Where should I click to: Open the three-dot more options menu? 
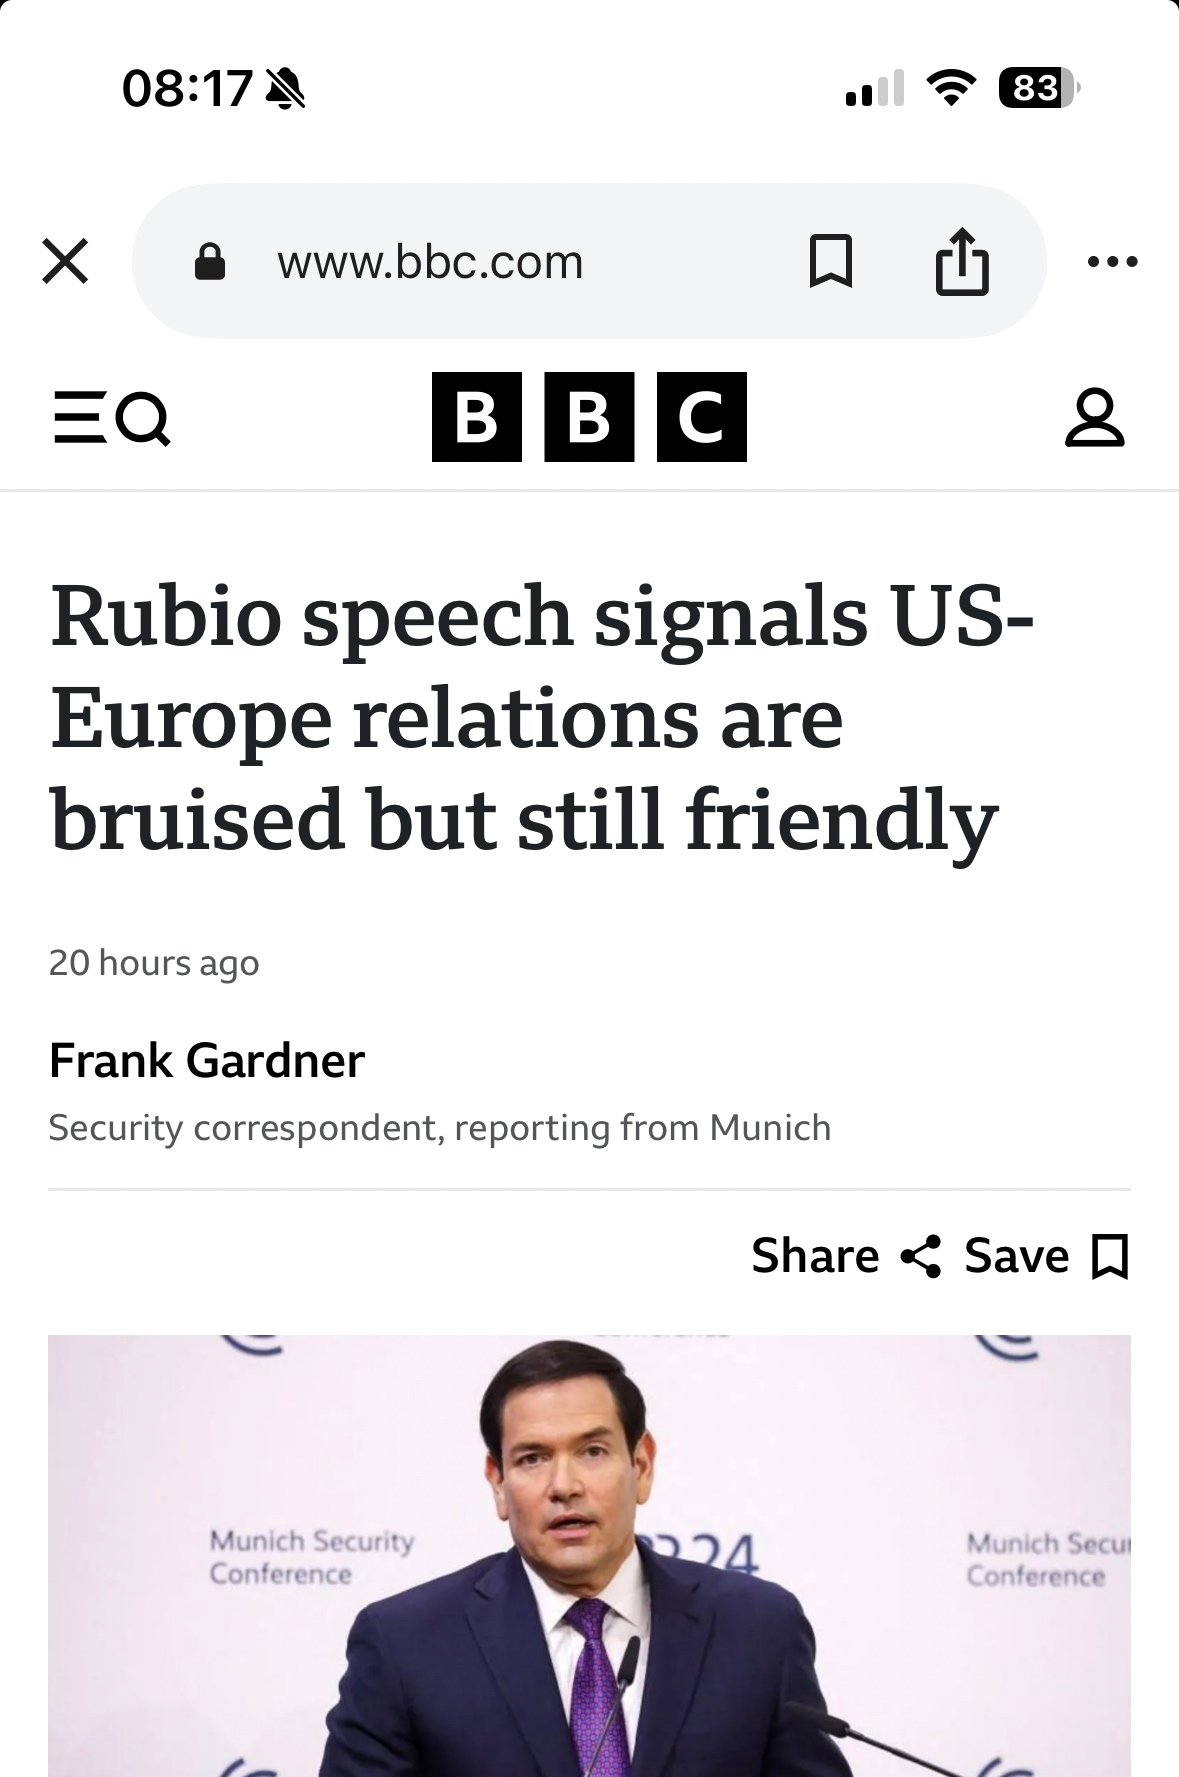coord(1112,262)
